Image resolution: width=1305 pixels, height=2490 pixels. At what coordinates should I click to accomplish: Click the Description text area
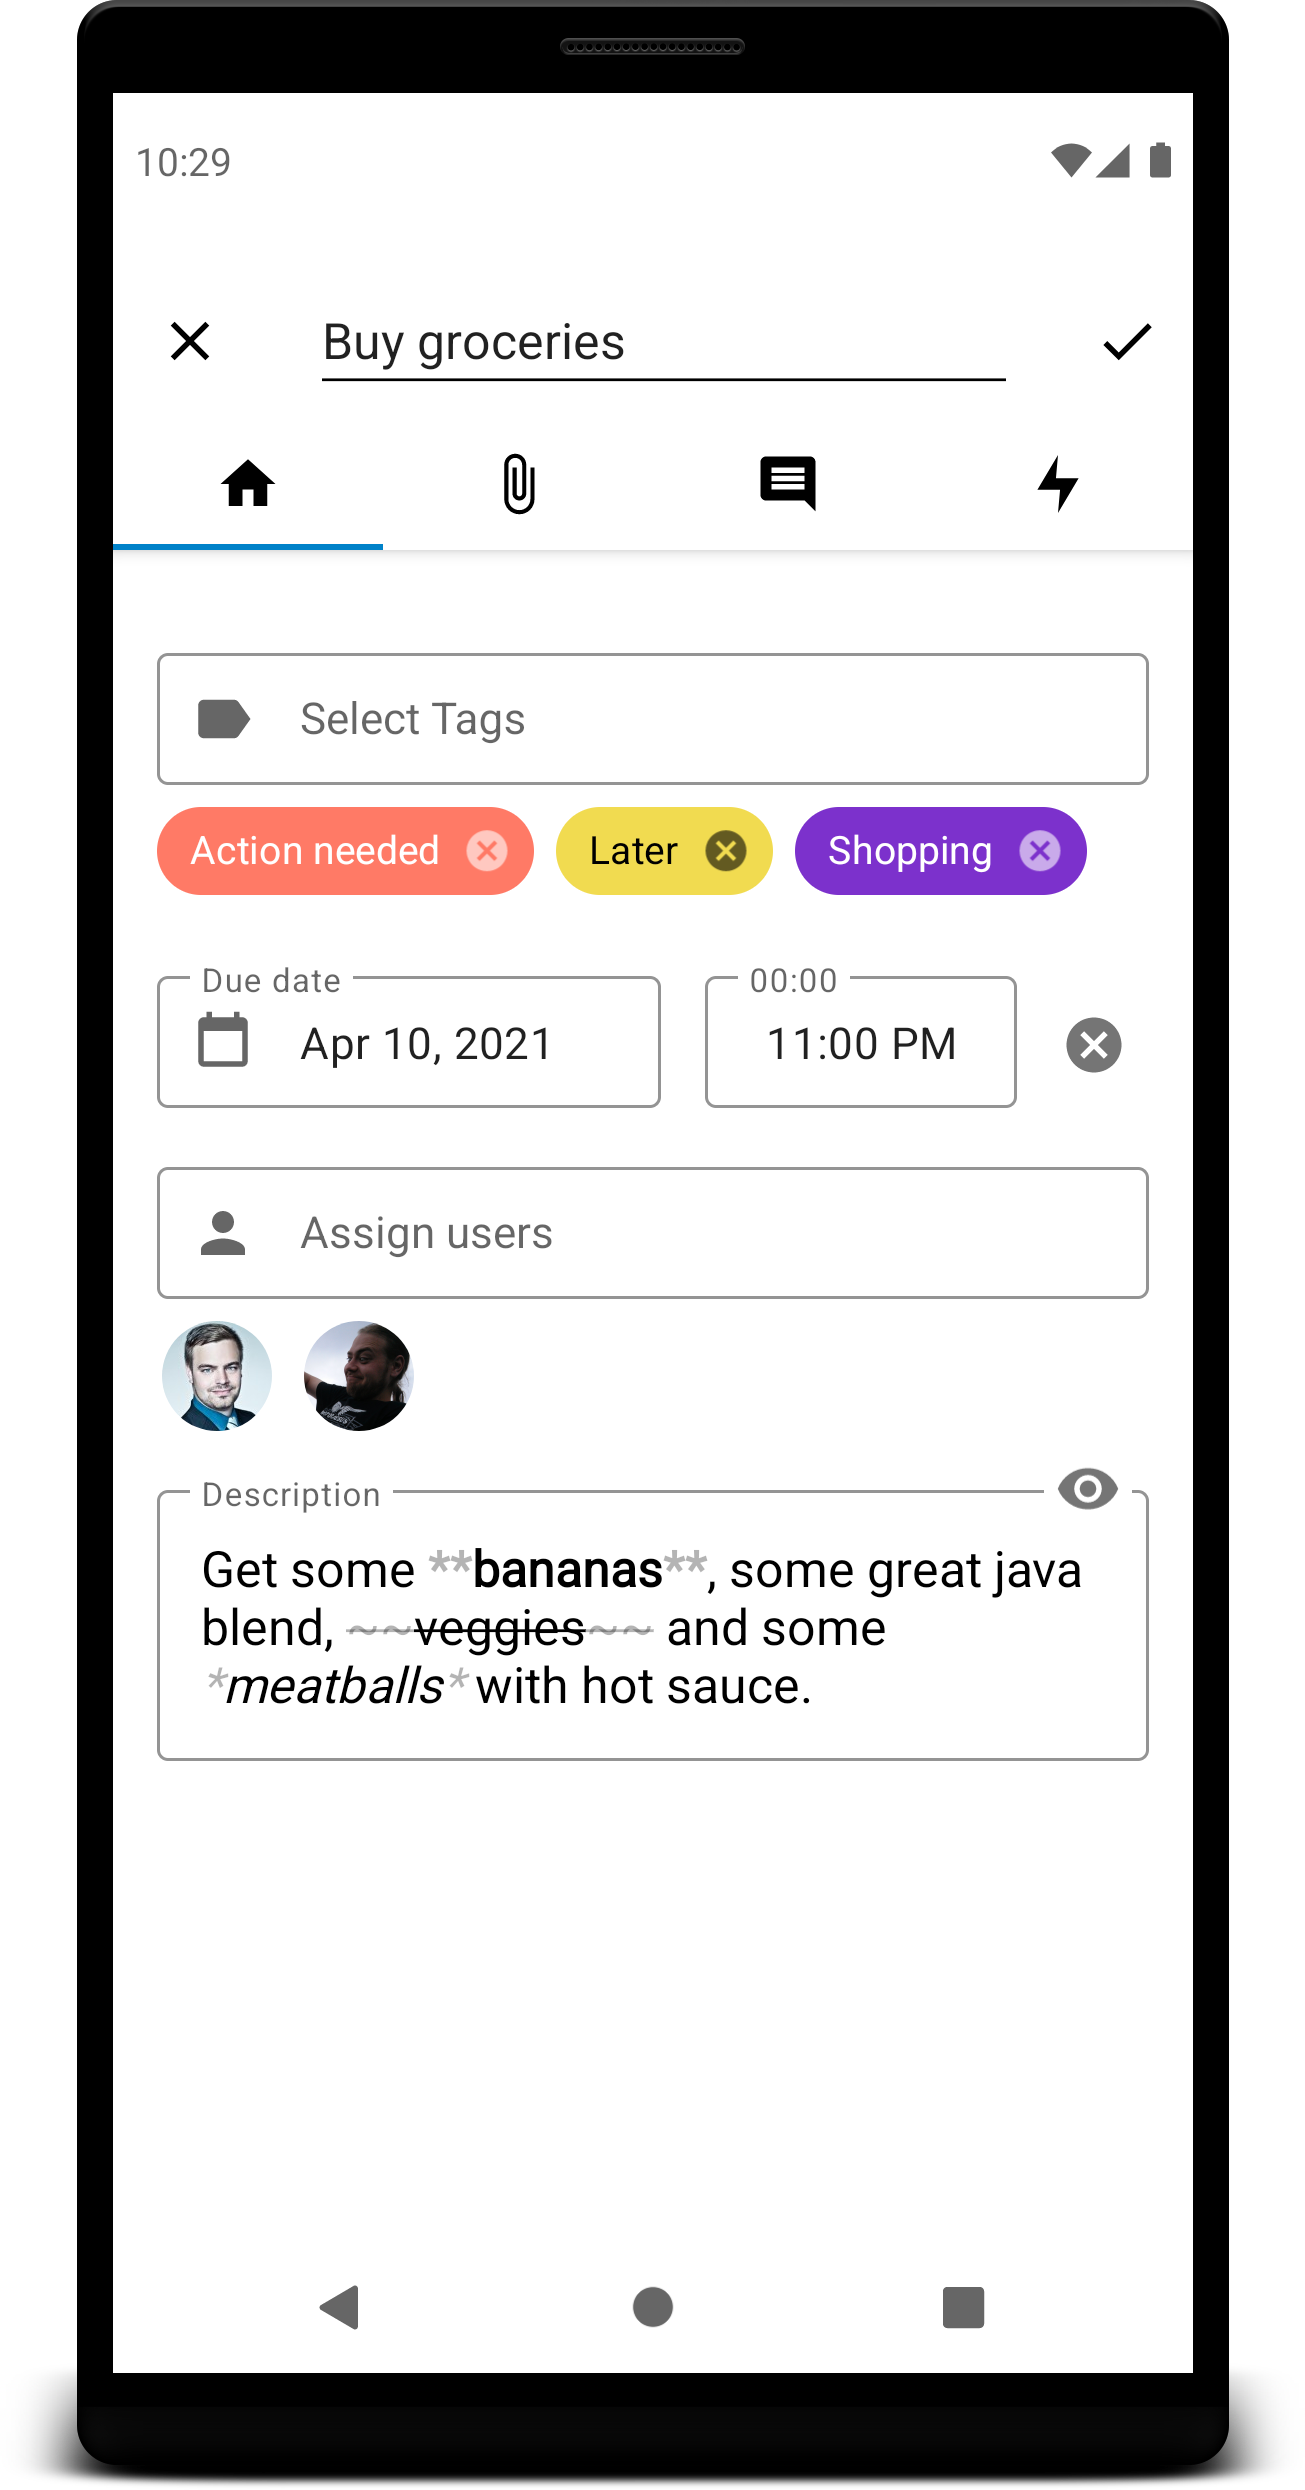[653, 1626]
